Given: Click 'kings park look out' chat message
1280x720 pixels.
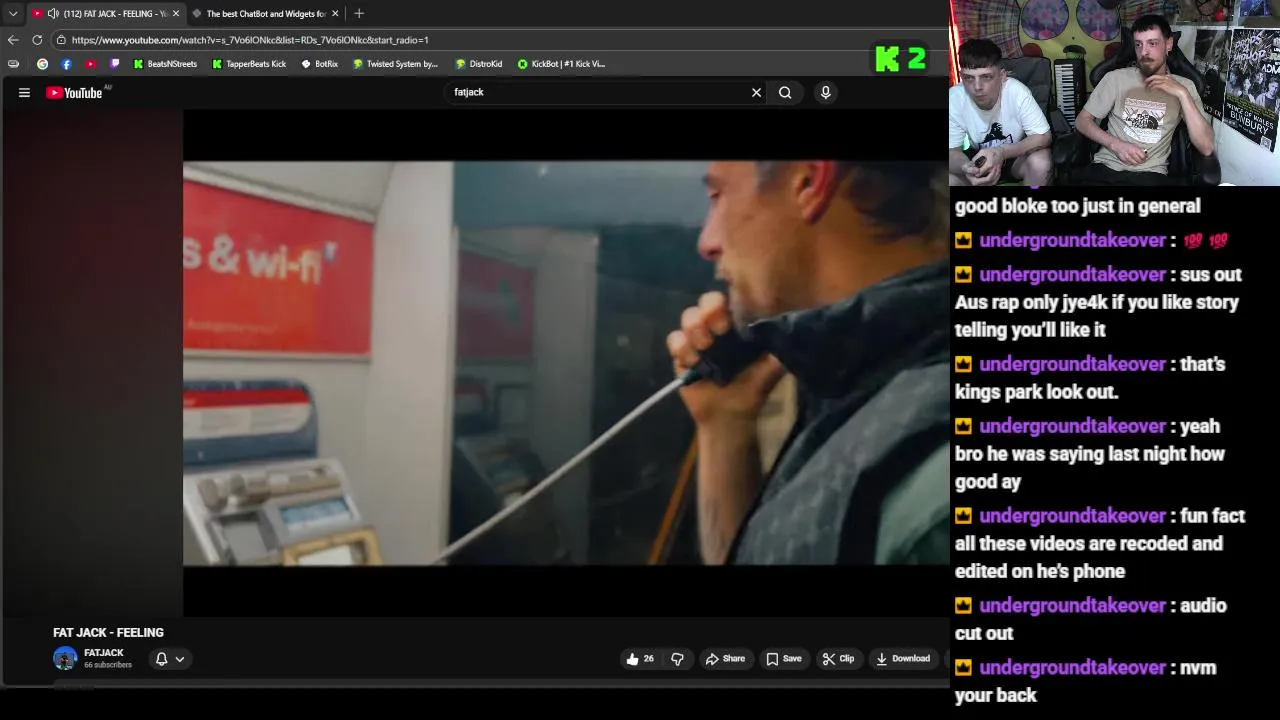Looking at the screenshot, I should tap(1090, 378).
